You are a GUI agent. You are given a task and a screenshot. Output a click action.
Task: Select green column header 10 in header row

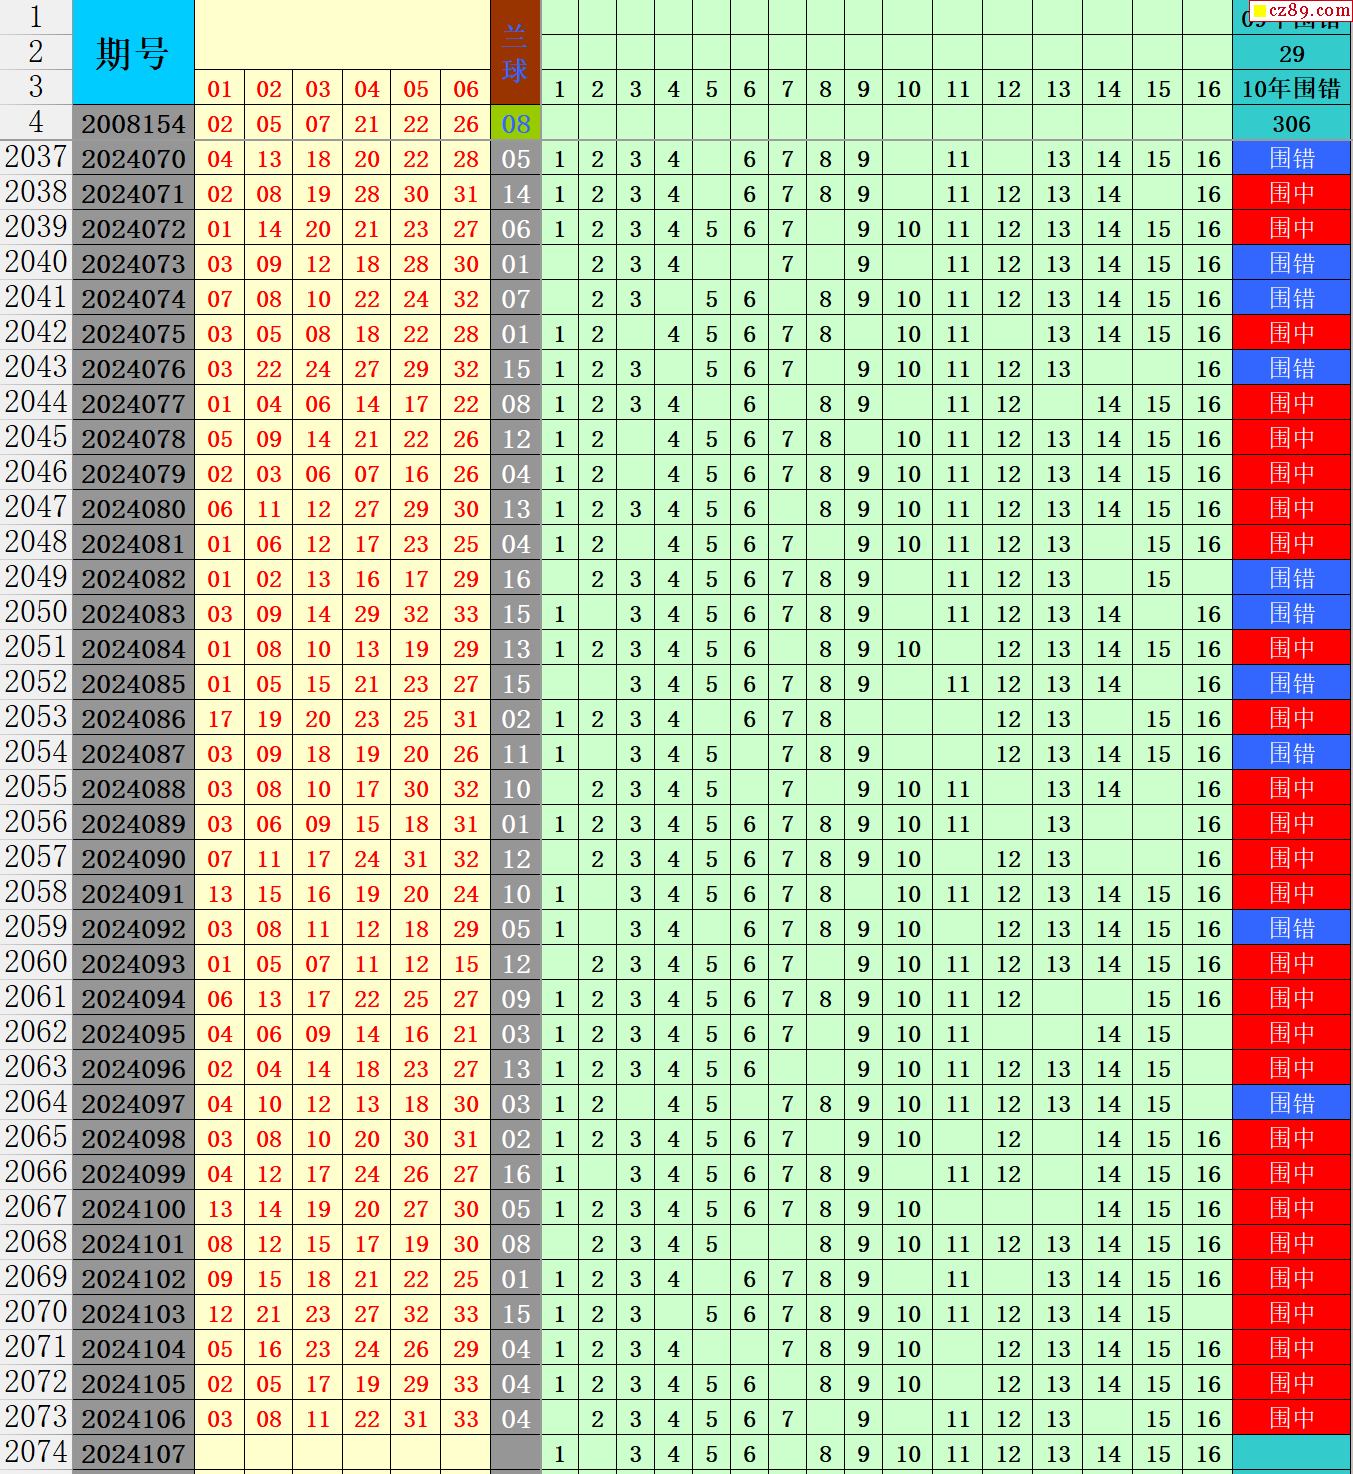coord(908,89)
